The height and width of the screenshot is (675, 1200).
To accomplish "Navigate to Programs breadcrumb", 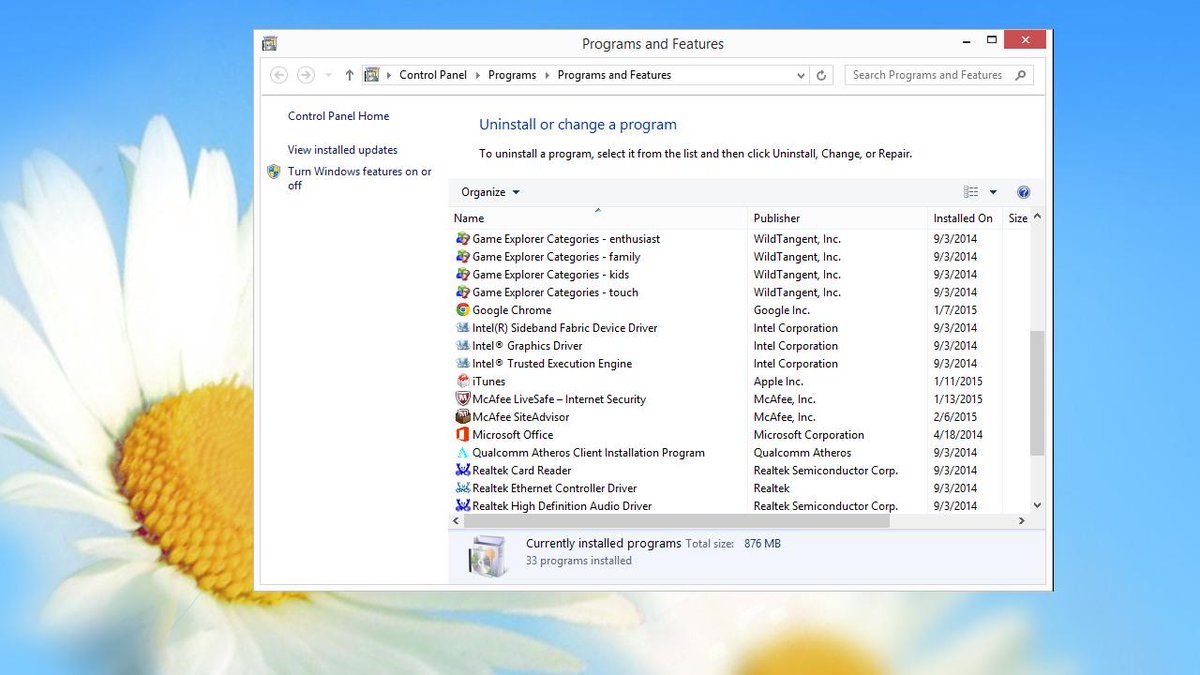I will click(512, 75).
